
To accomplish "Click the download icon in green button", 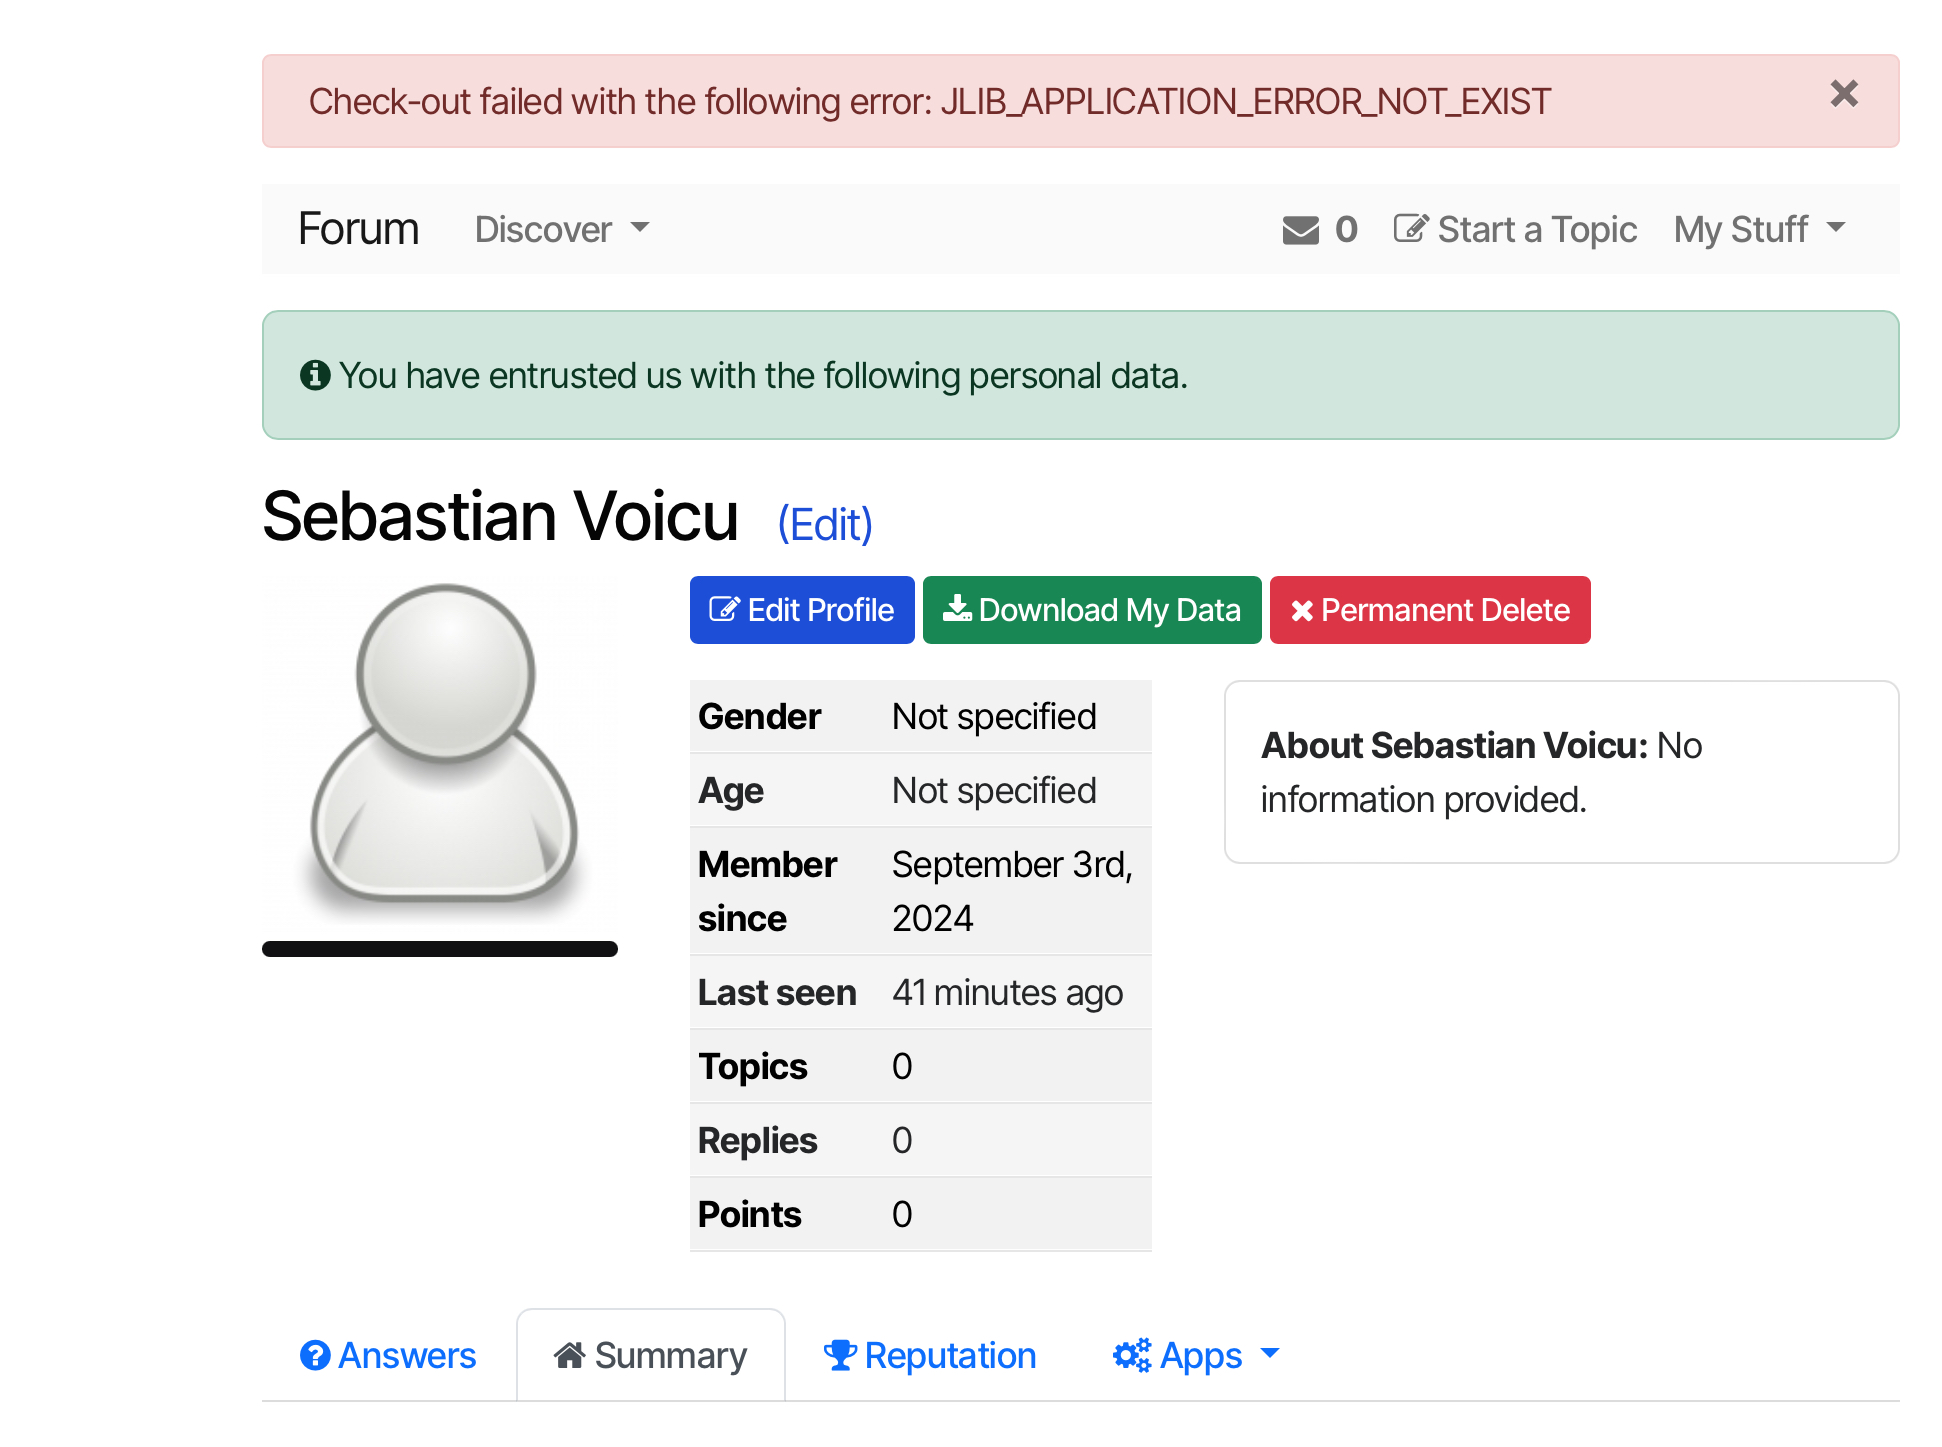I will [x=957, y=609].
